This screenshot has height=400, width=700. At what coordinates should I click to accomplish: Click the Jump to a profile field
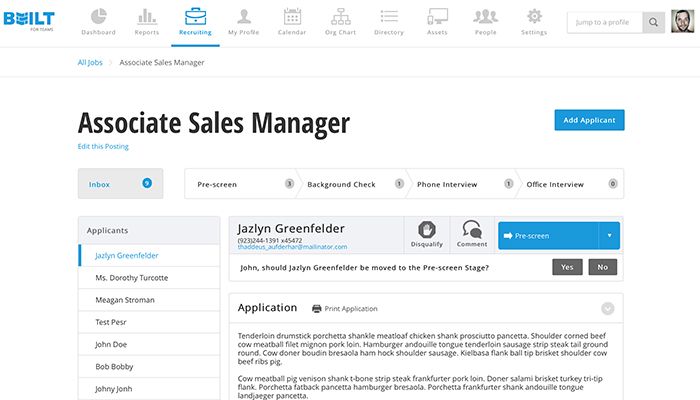point(604,22)
